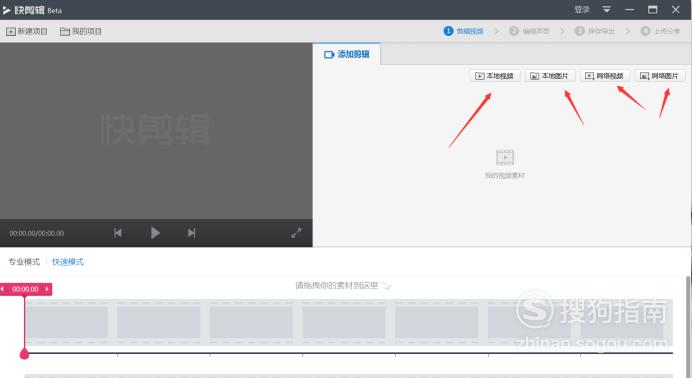The width and height of the screenshot is (692, 378).
Task: Add online footage via 网络视频 button
Action: (605, 76)
